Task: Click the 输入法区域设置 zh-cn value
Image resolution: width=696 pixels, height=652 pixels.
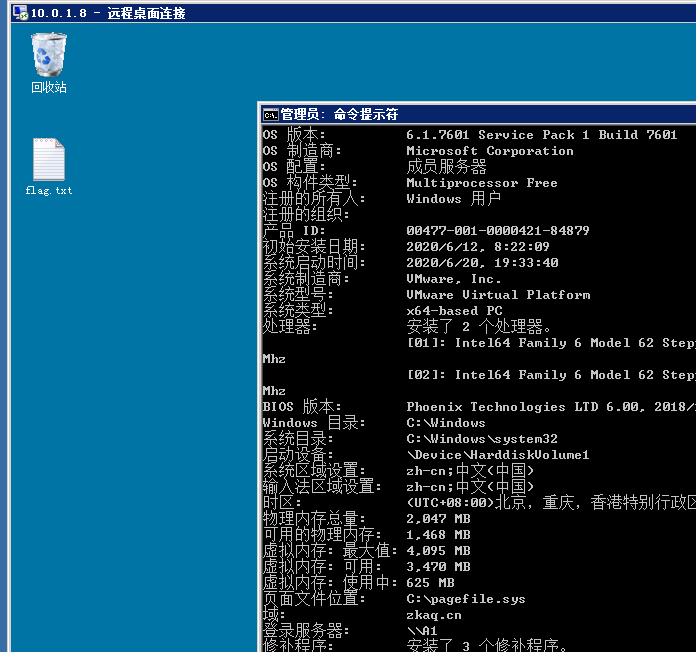Action: [470, 486]
